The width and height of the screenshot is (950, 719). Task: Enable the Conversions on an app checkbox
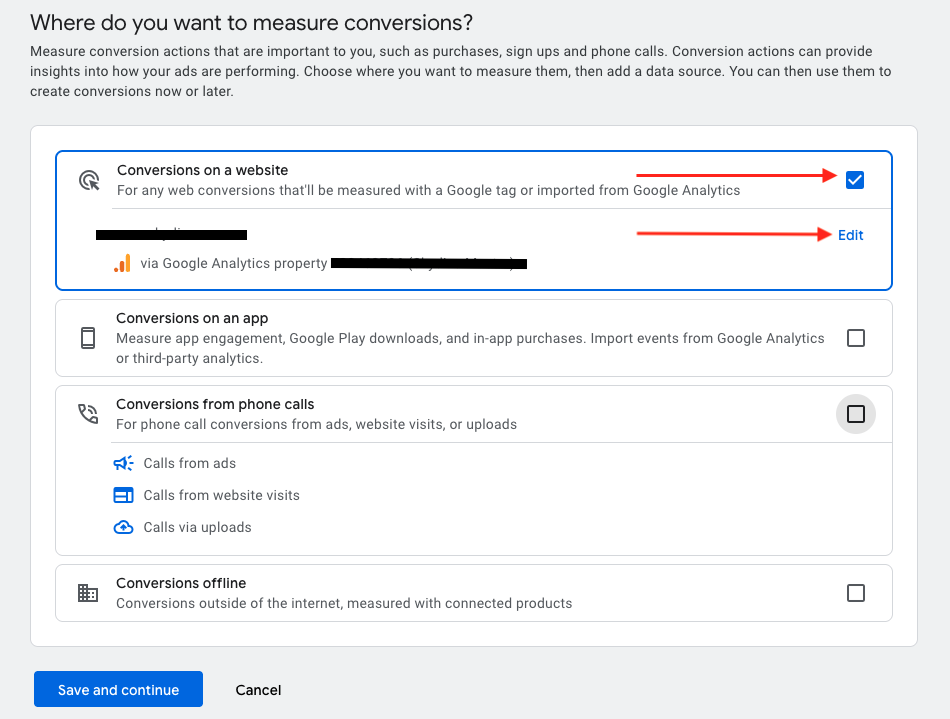pos(855,338)
